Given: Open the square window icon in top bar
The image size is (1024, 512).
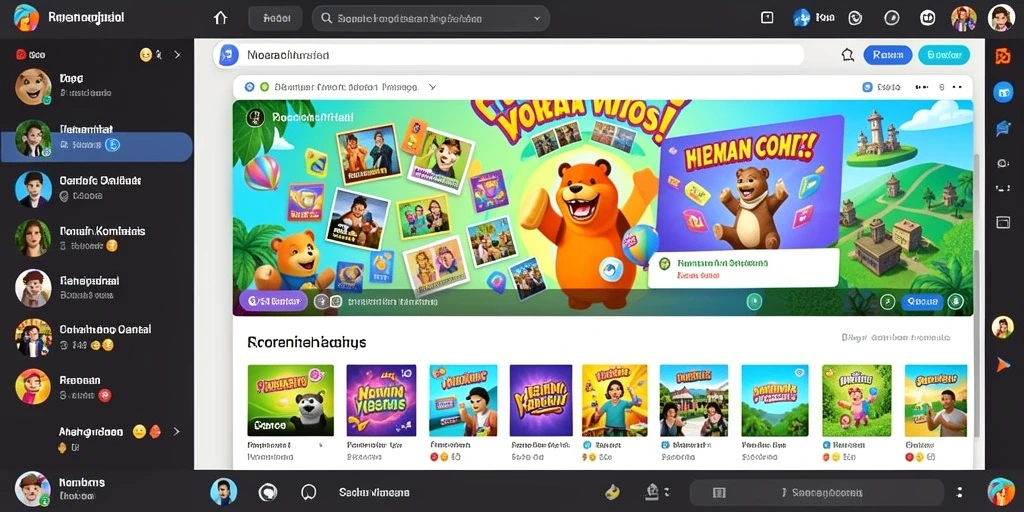Looking at the screenshot, I should point(767,18).
